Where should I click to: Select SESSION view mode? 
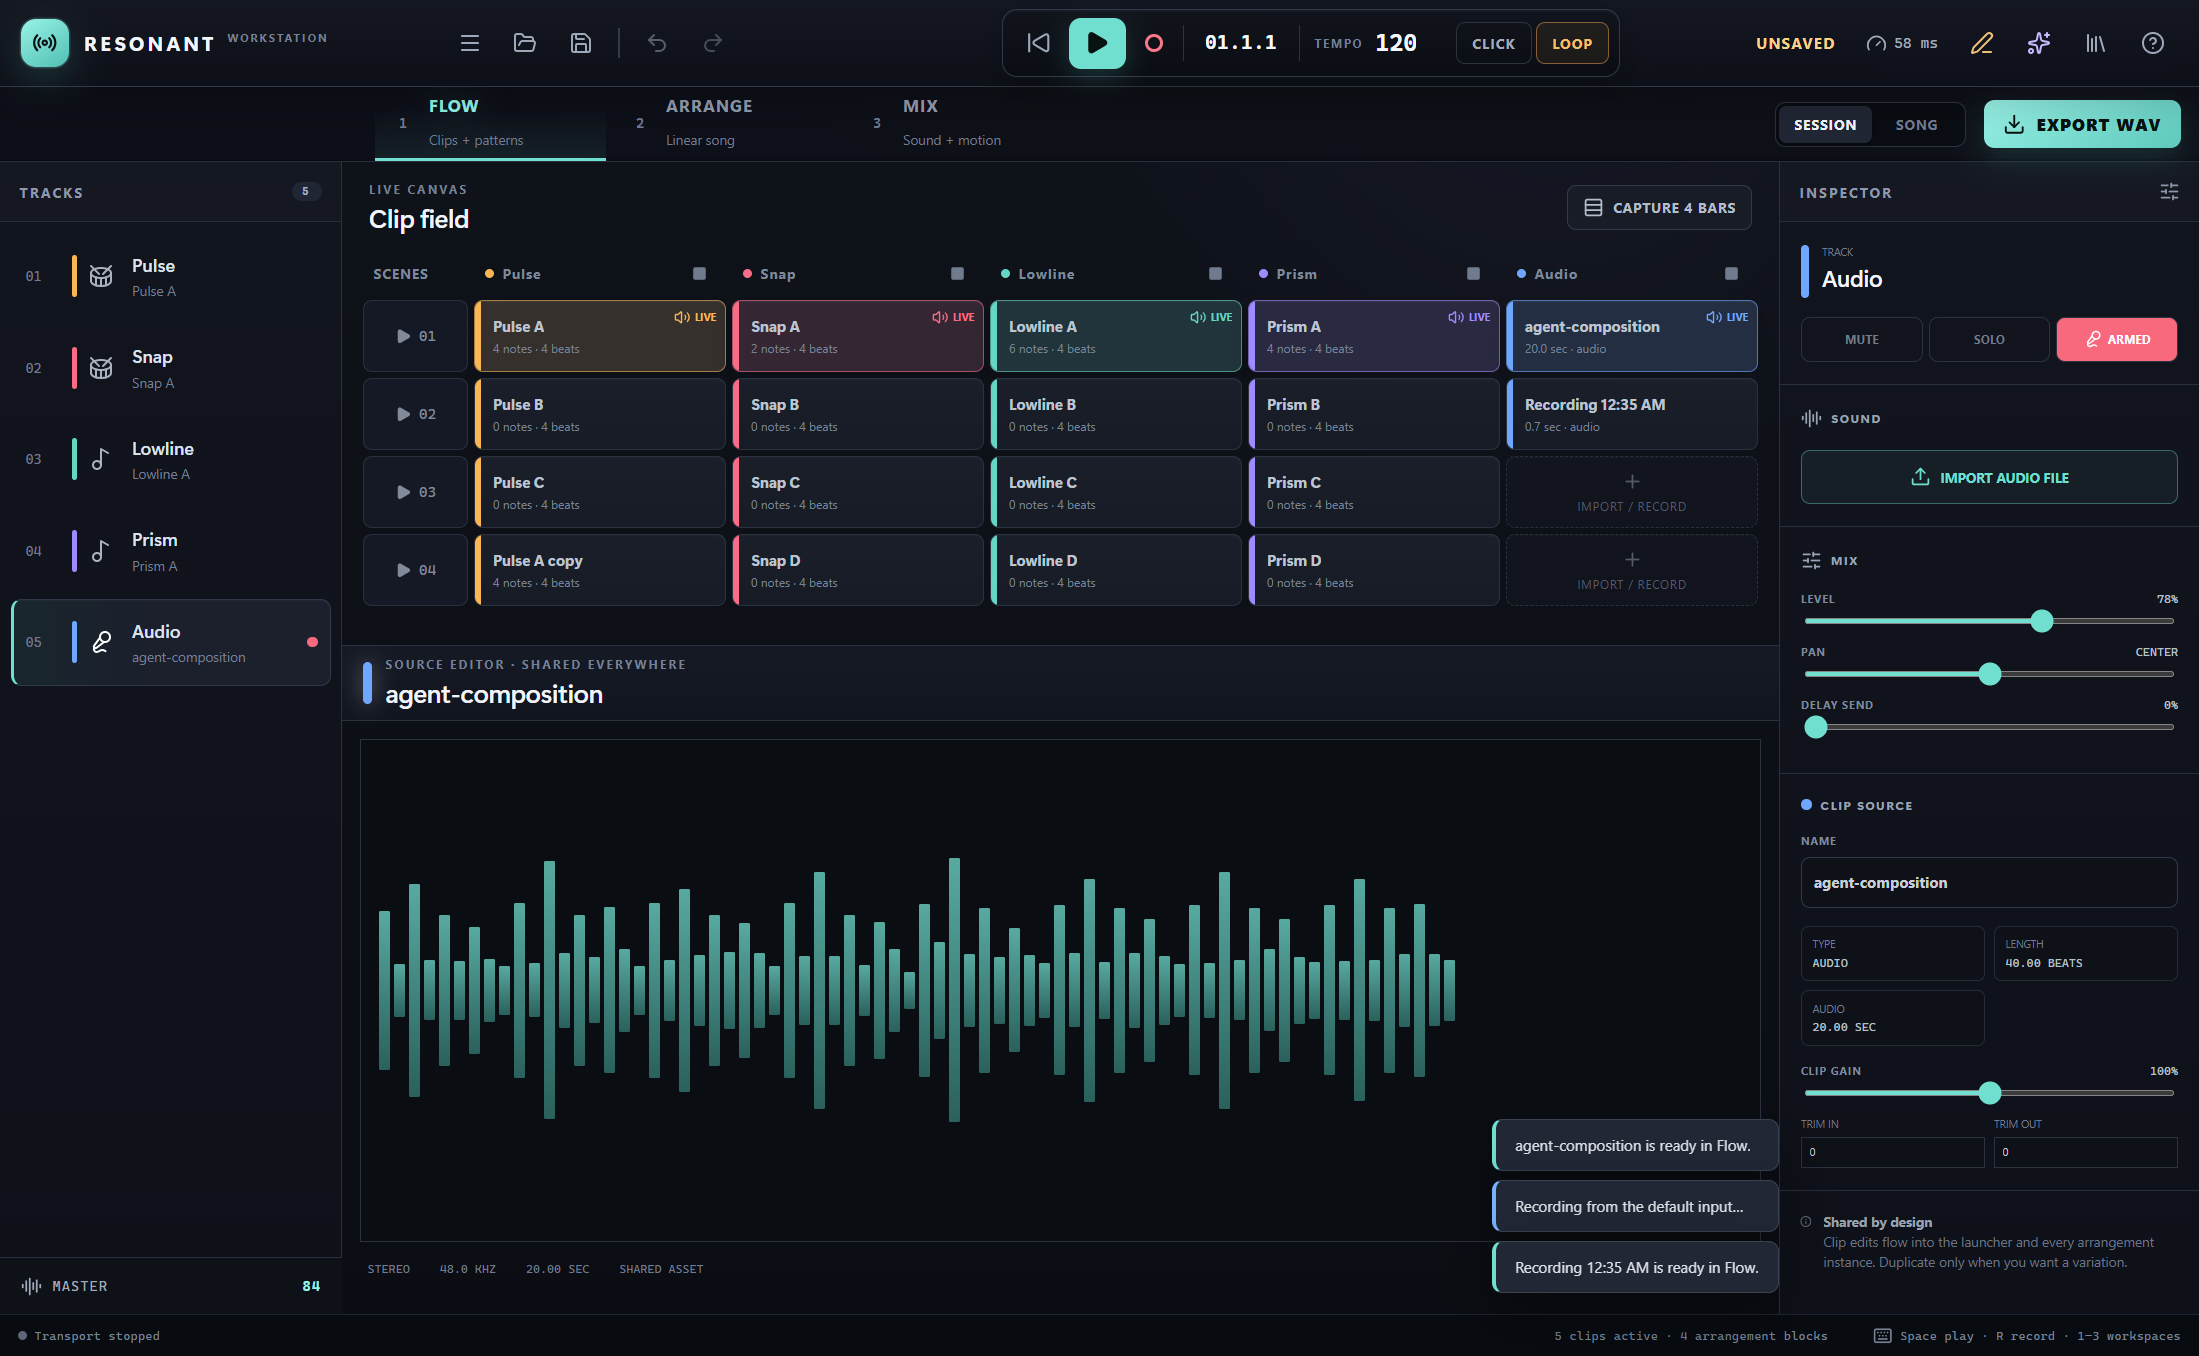[1825, 125]
